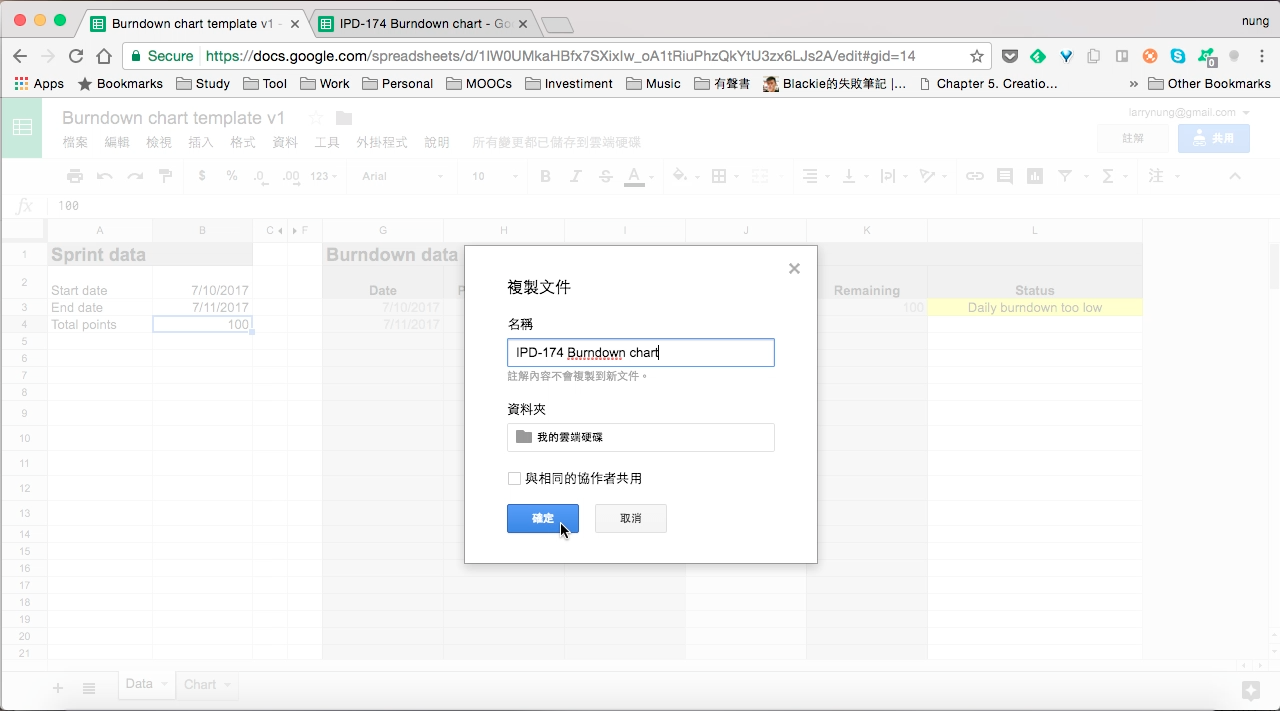Click the 共用 share button

click(x=1214, y=138)
